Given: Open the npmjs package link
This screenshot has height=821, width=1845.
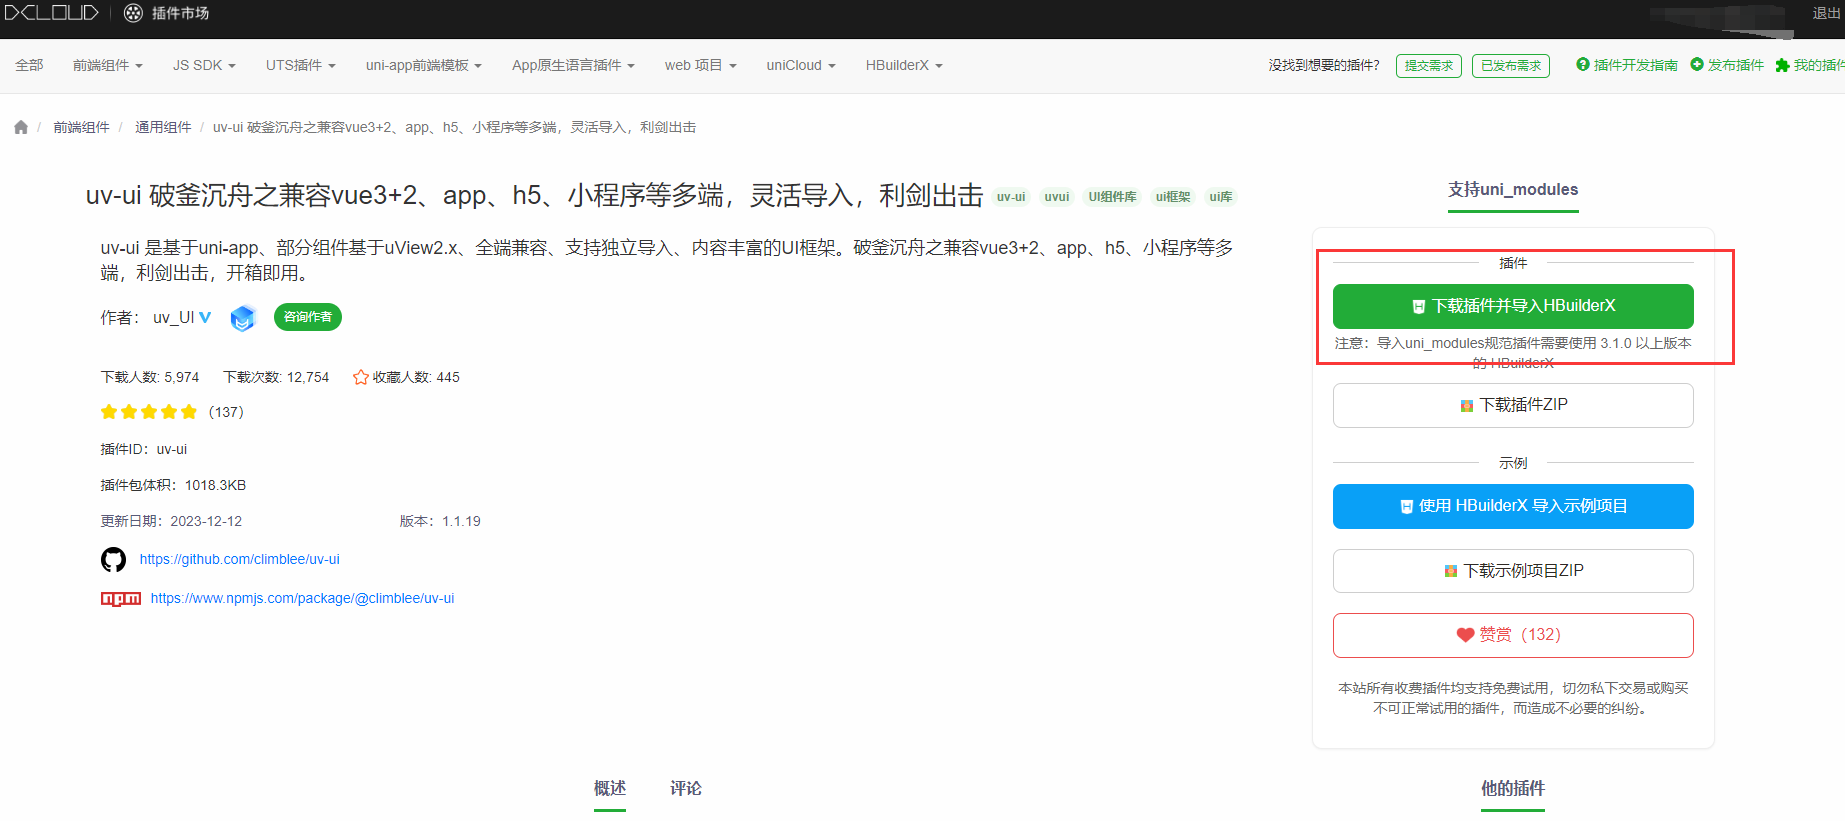Looking at the screenshot, I should [302, 598].
